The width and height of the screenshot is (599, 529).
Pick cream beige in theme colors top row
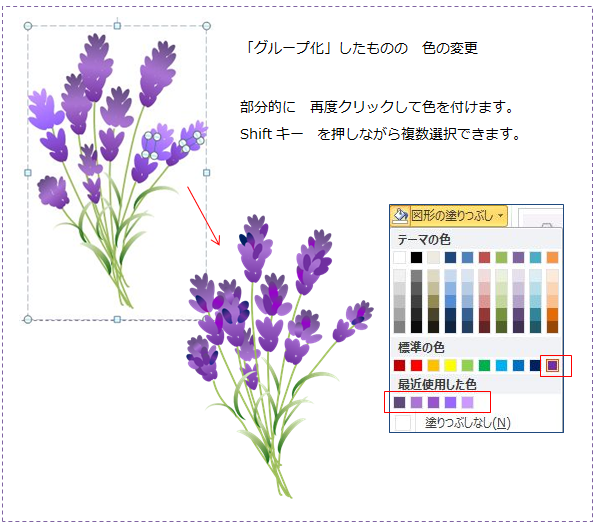pos(433,257)
